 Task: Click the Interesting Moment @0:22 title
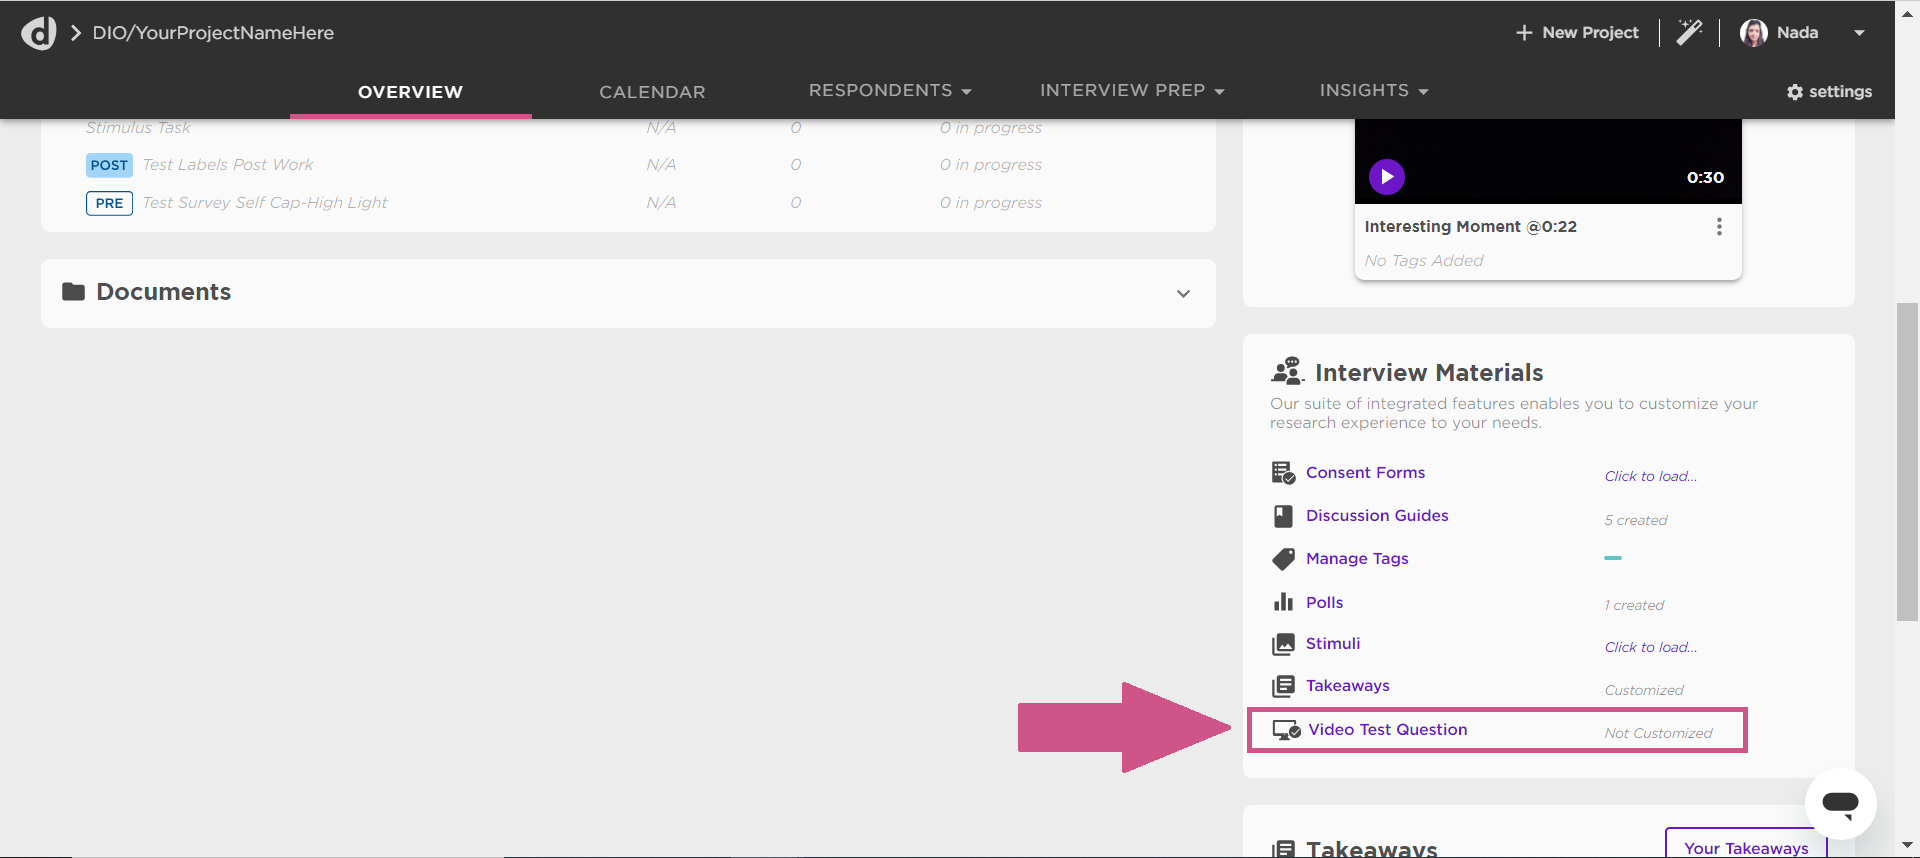(1470, 227)
